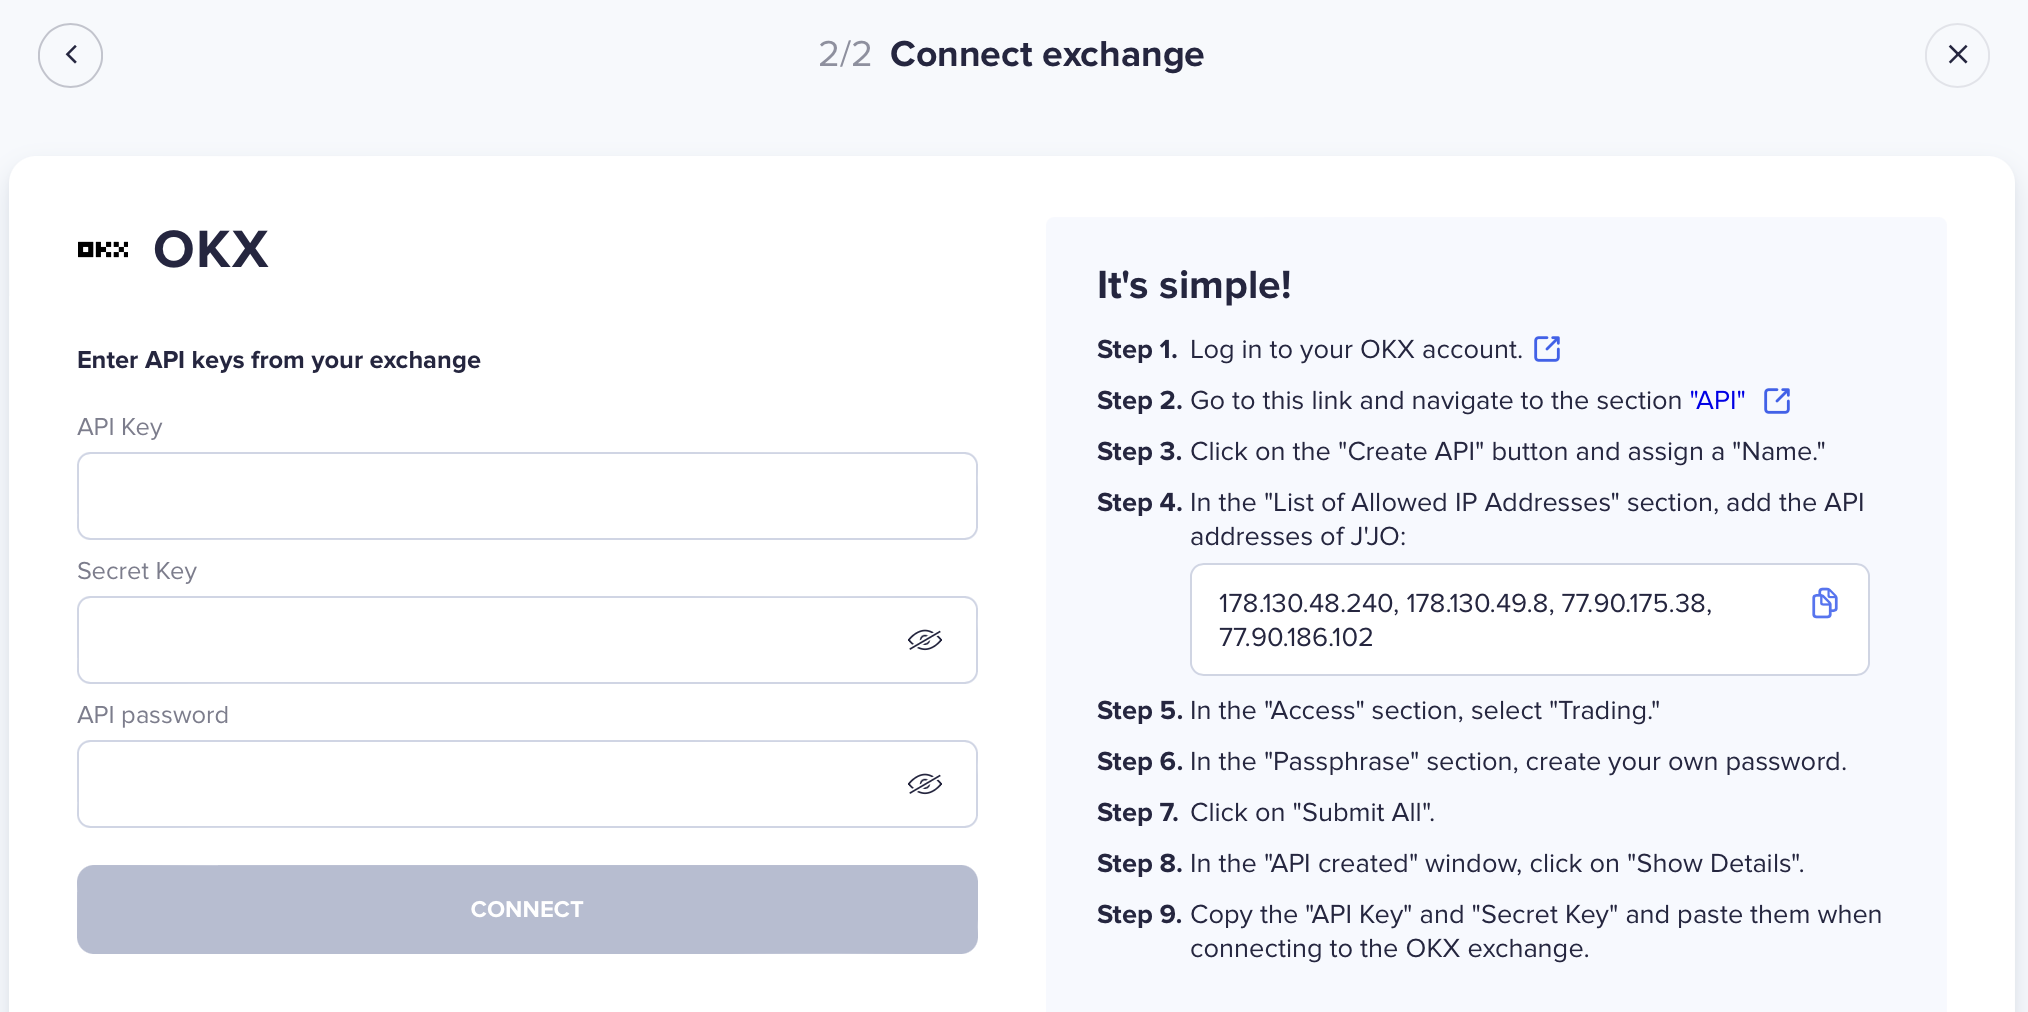This screenshot has width=2028, height=1012.
Task: Go back using the left chevron button
Action: click(70, 55)
